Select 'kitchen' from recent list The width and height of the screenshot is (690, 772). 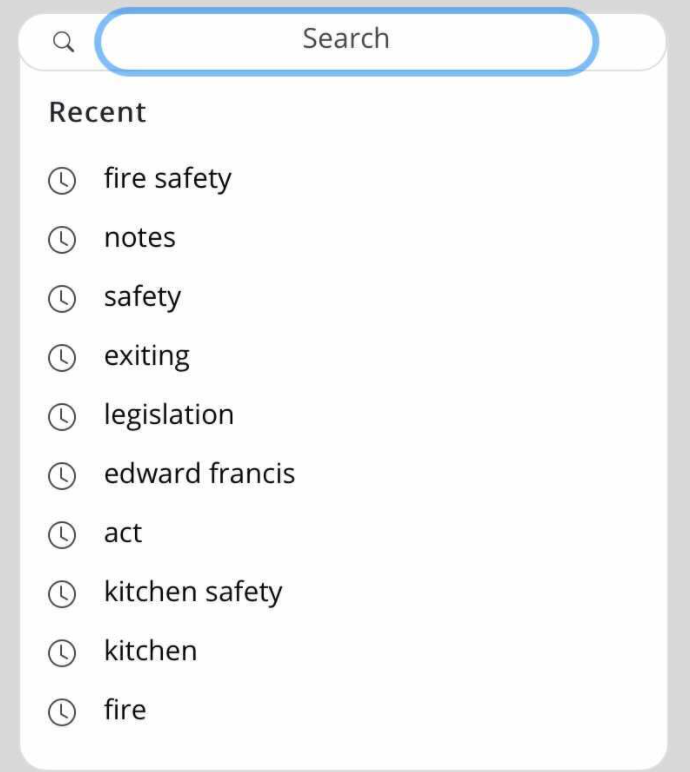150,651
